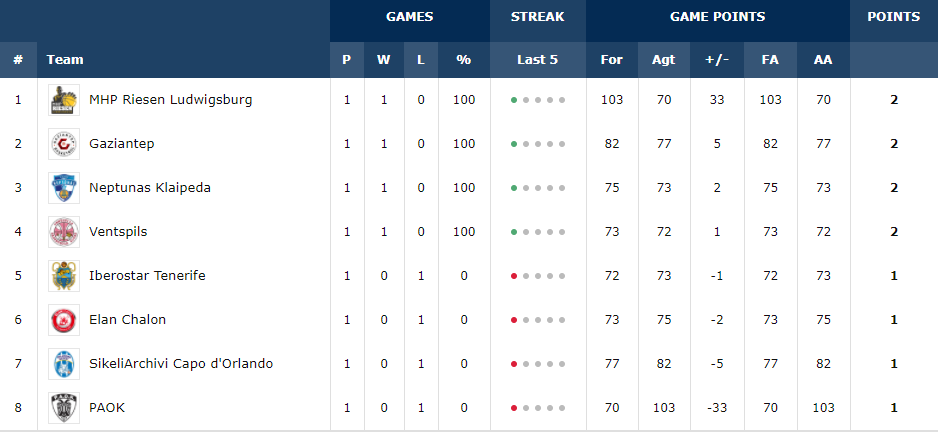
Task: Sort standings by For column header
Action: [612, 60]
